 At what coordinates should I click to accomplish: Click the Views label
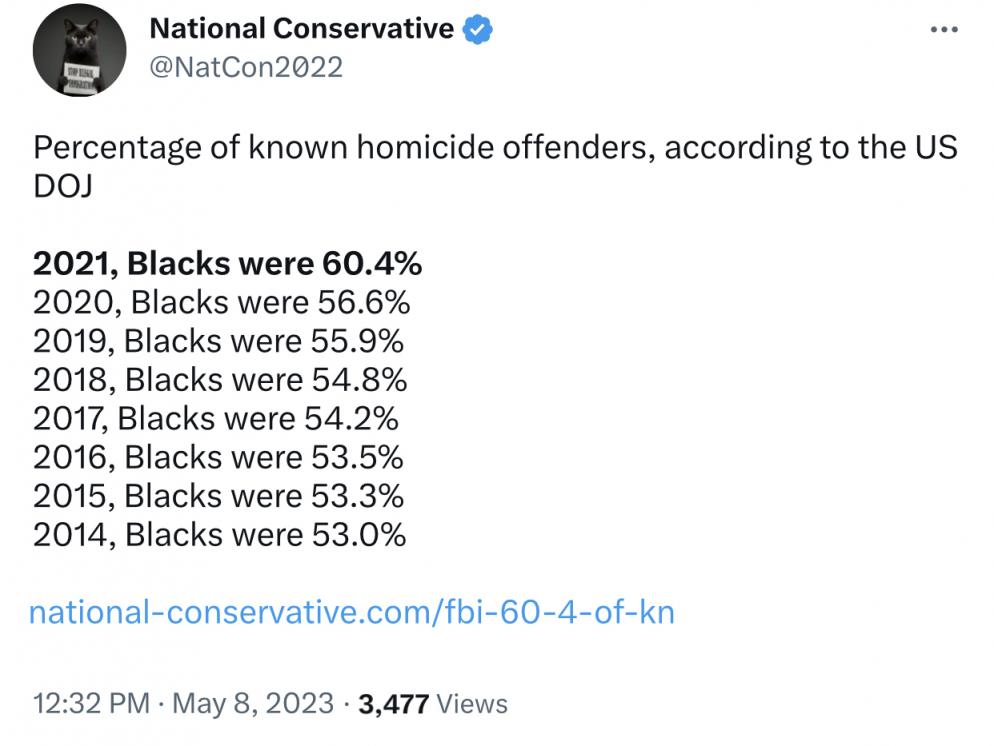tap(472, 704)
